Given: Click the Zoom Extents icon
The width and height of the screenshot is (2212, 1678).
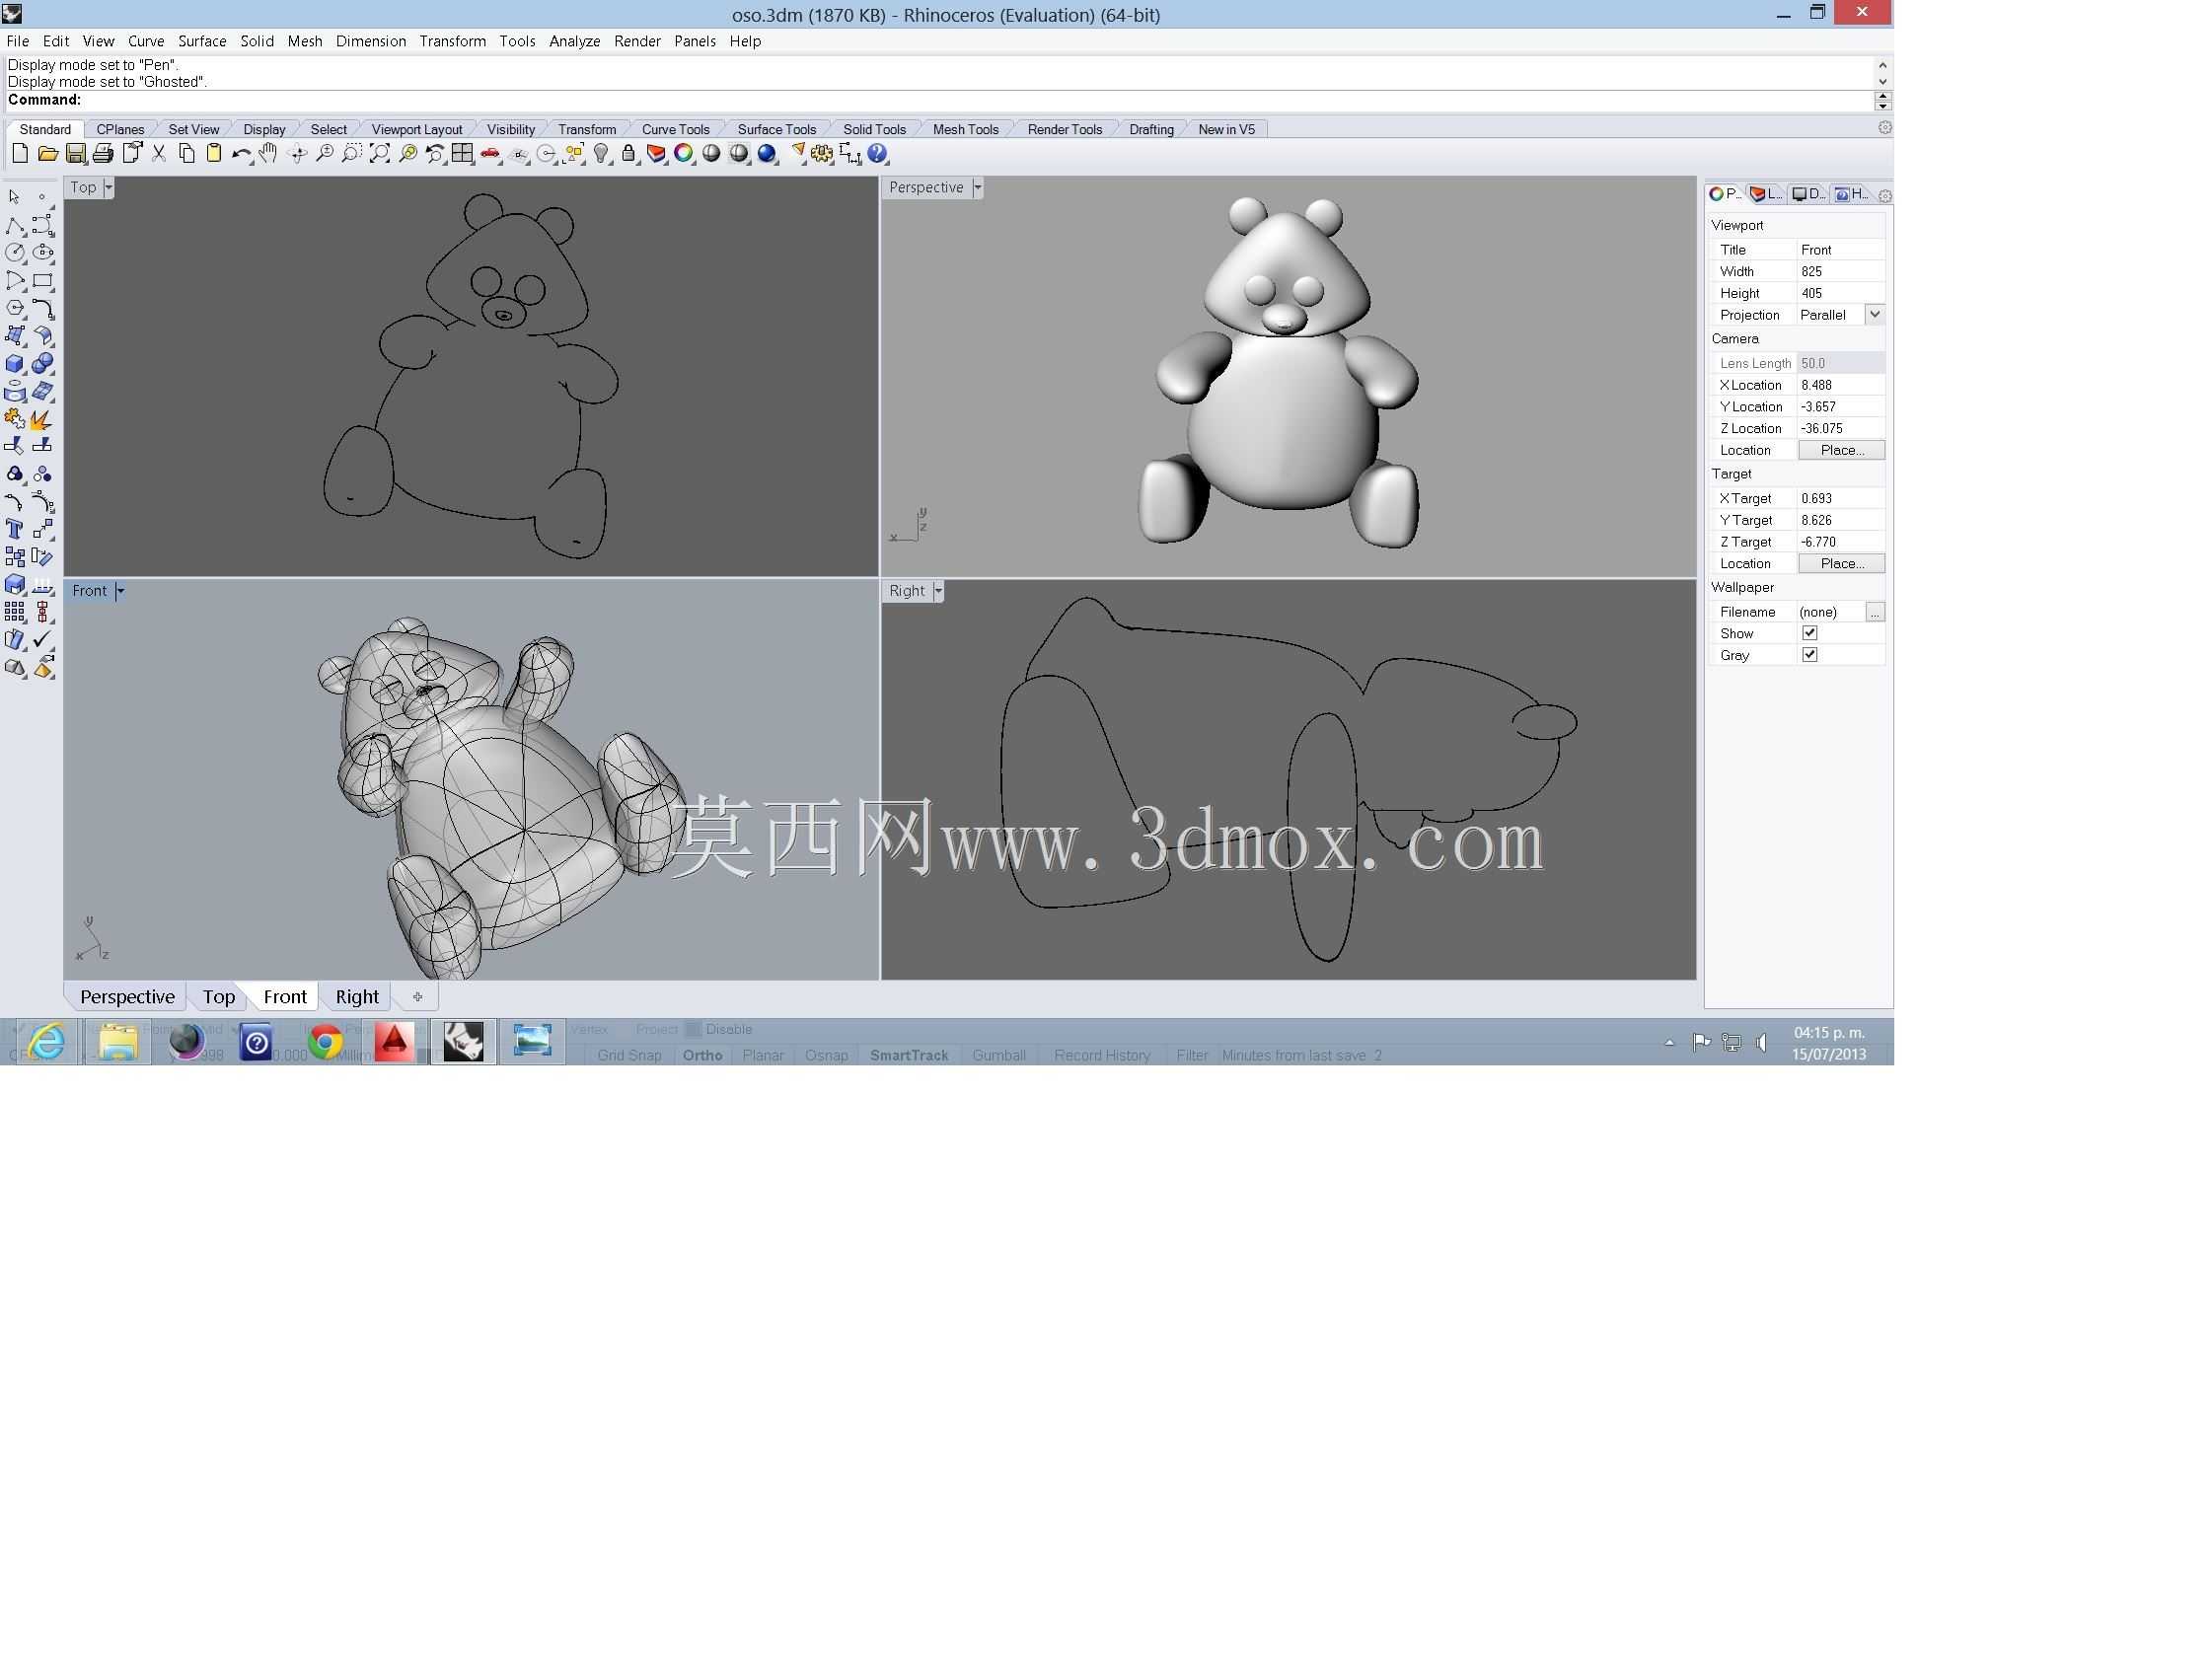Looking at the screenshot, I should [380, 154].
